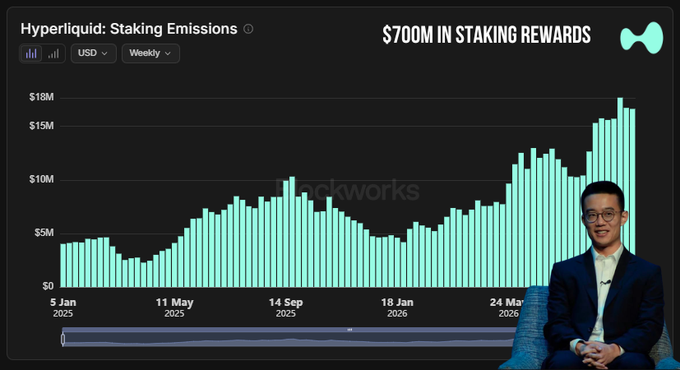Viewport: 680px width, 370px height.
Task: Click the '5 Jan 2025' x-axis label
Action: pos(63,308)
